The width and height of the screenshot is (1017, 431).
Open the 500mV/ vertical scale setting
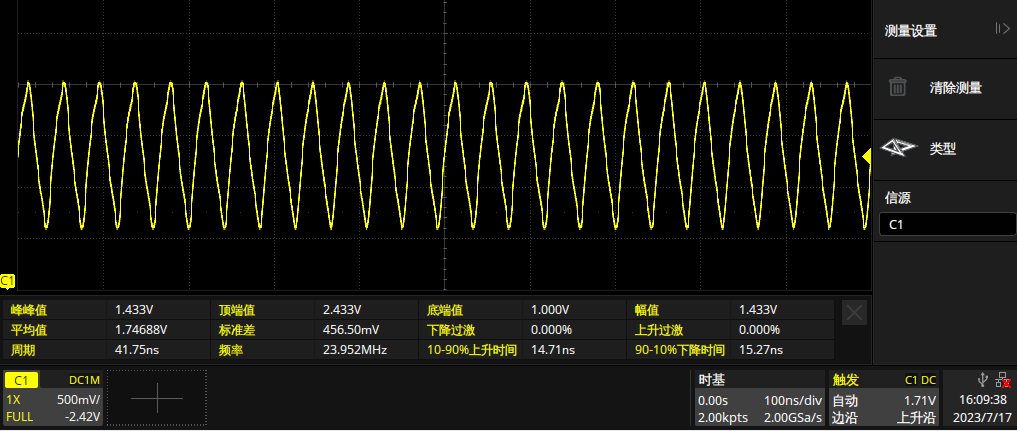[x=80, y=398]
